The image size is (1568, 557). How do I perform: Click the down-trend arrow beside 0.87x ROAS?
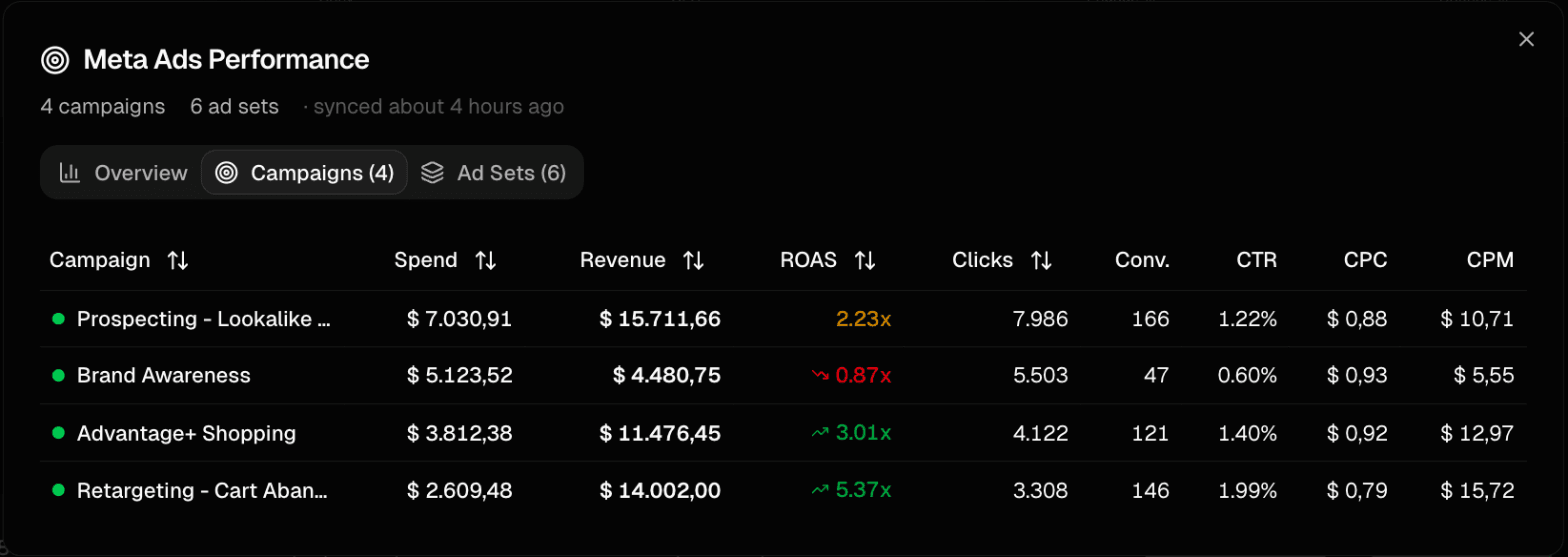click(x=820, y=376)
